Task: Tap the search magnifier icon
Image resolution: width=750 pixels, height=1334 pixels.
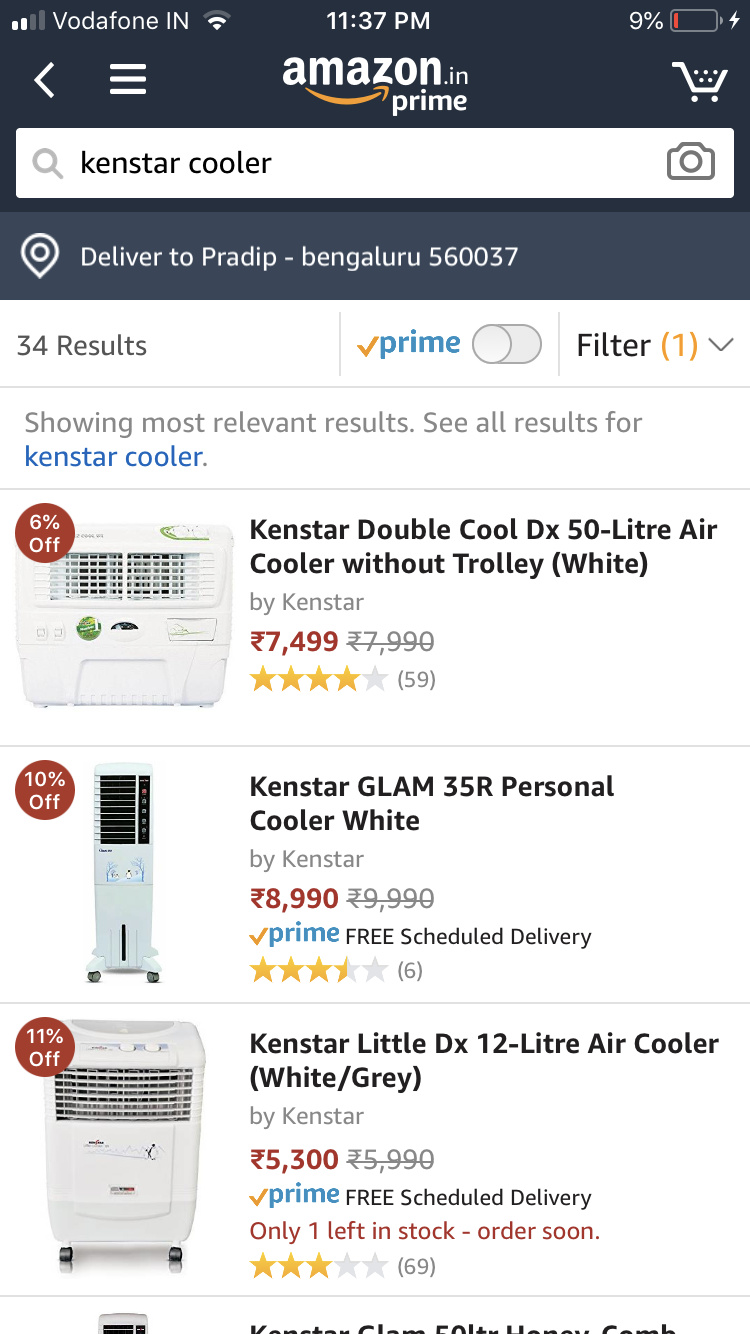Action: coord(47,163)
